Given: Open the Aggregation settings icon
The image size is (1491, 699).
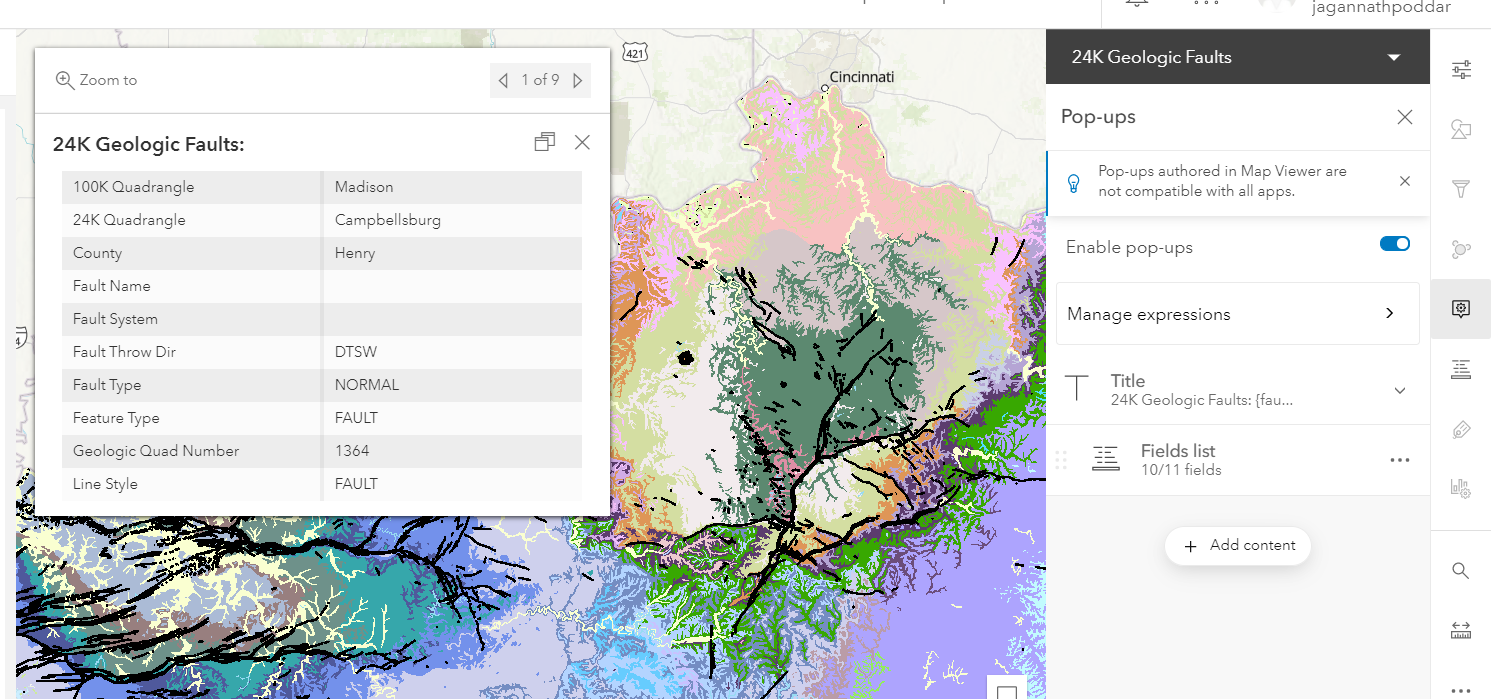Looking at the screenshot, I should [1461, 249].
